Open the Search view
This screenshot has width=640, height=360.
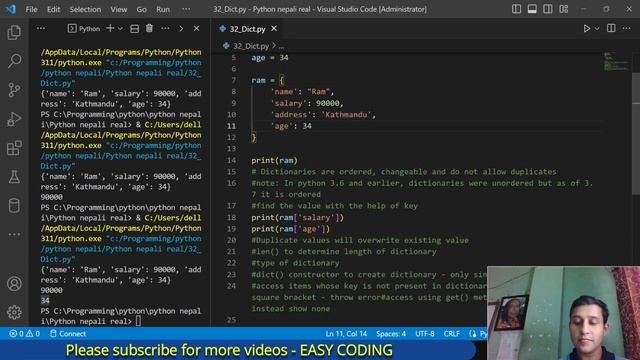click(14, 61)
